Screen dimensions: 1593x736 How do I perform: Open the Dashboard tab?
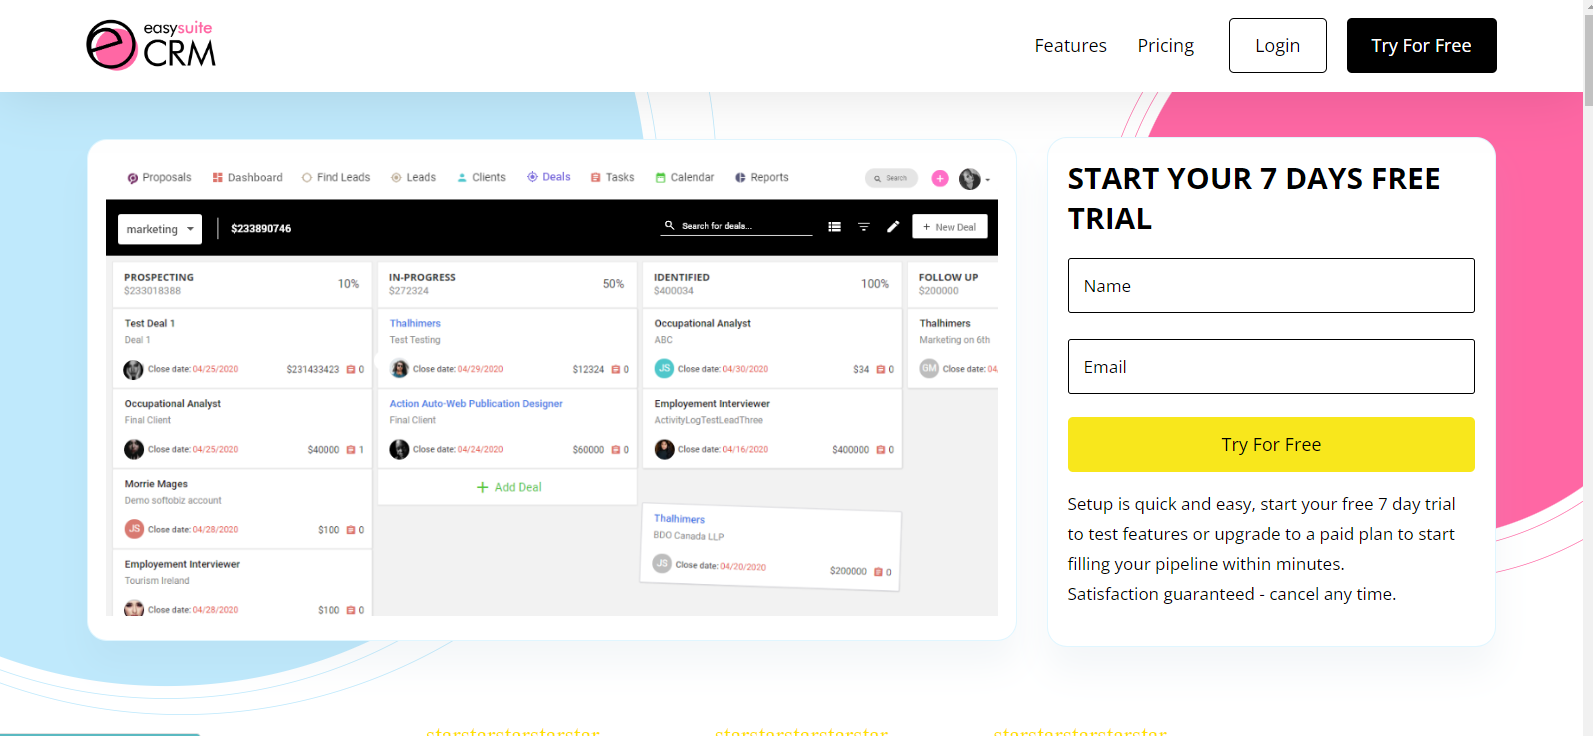(247, 178)
